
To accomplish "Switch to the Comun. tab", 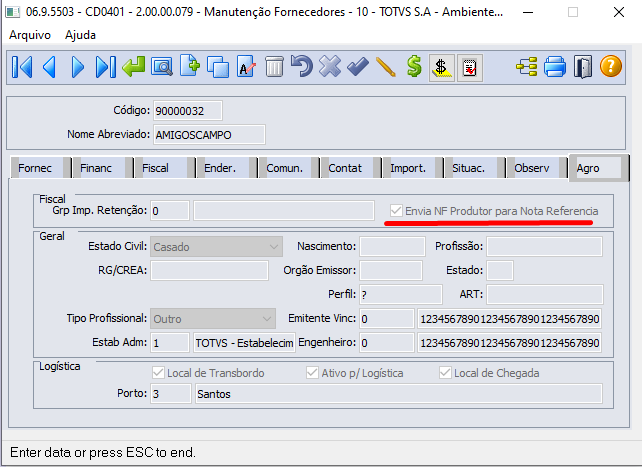I will (x=289, y=168).
